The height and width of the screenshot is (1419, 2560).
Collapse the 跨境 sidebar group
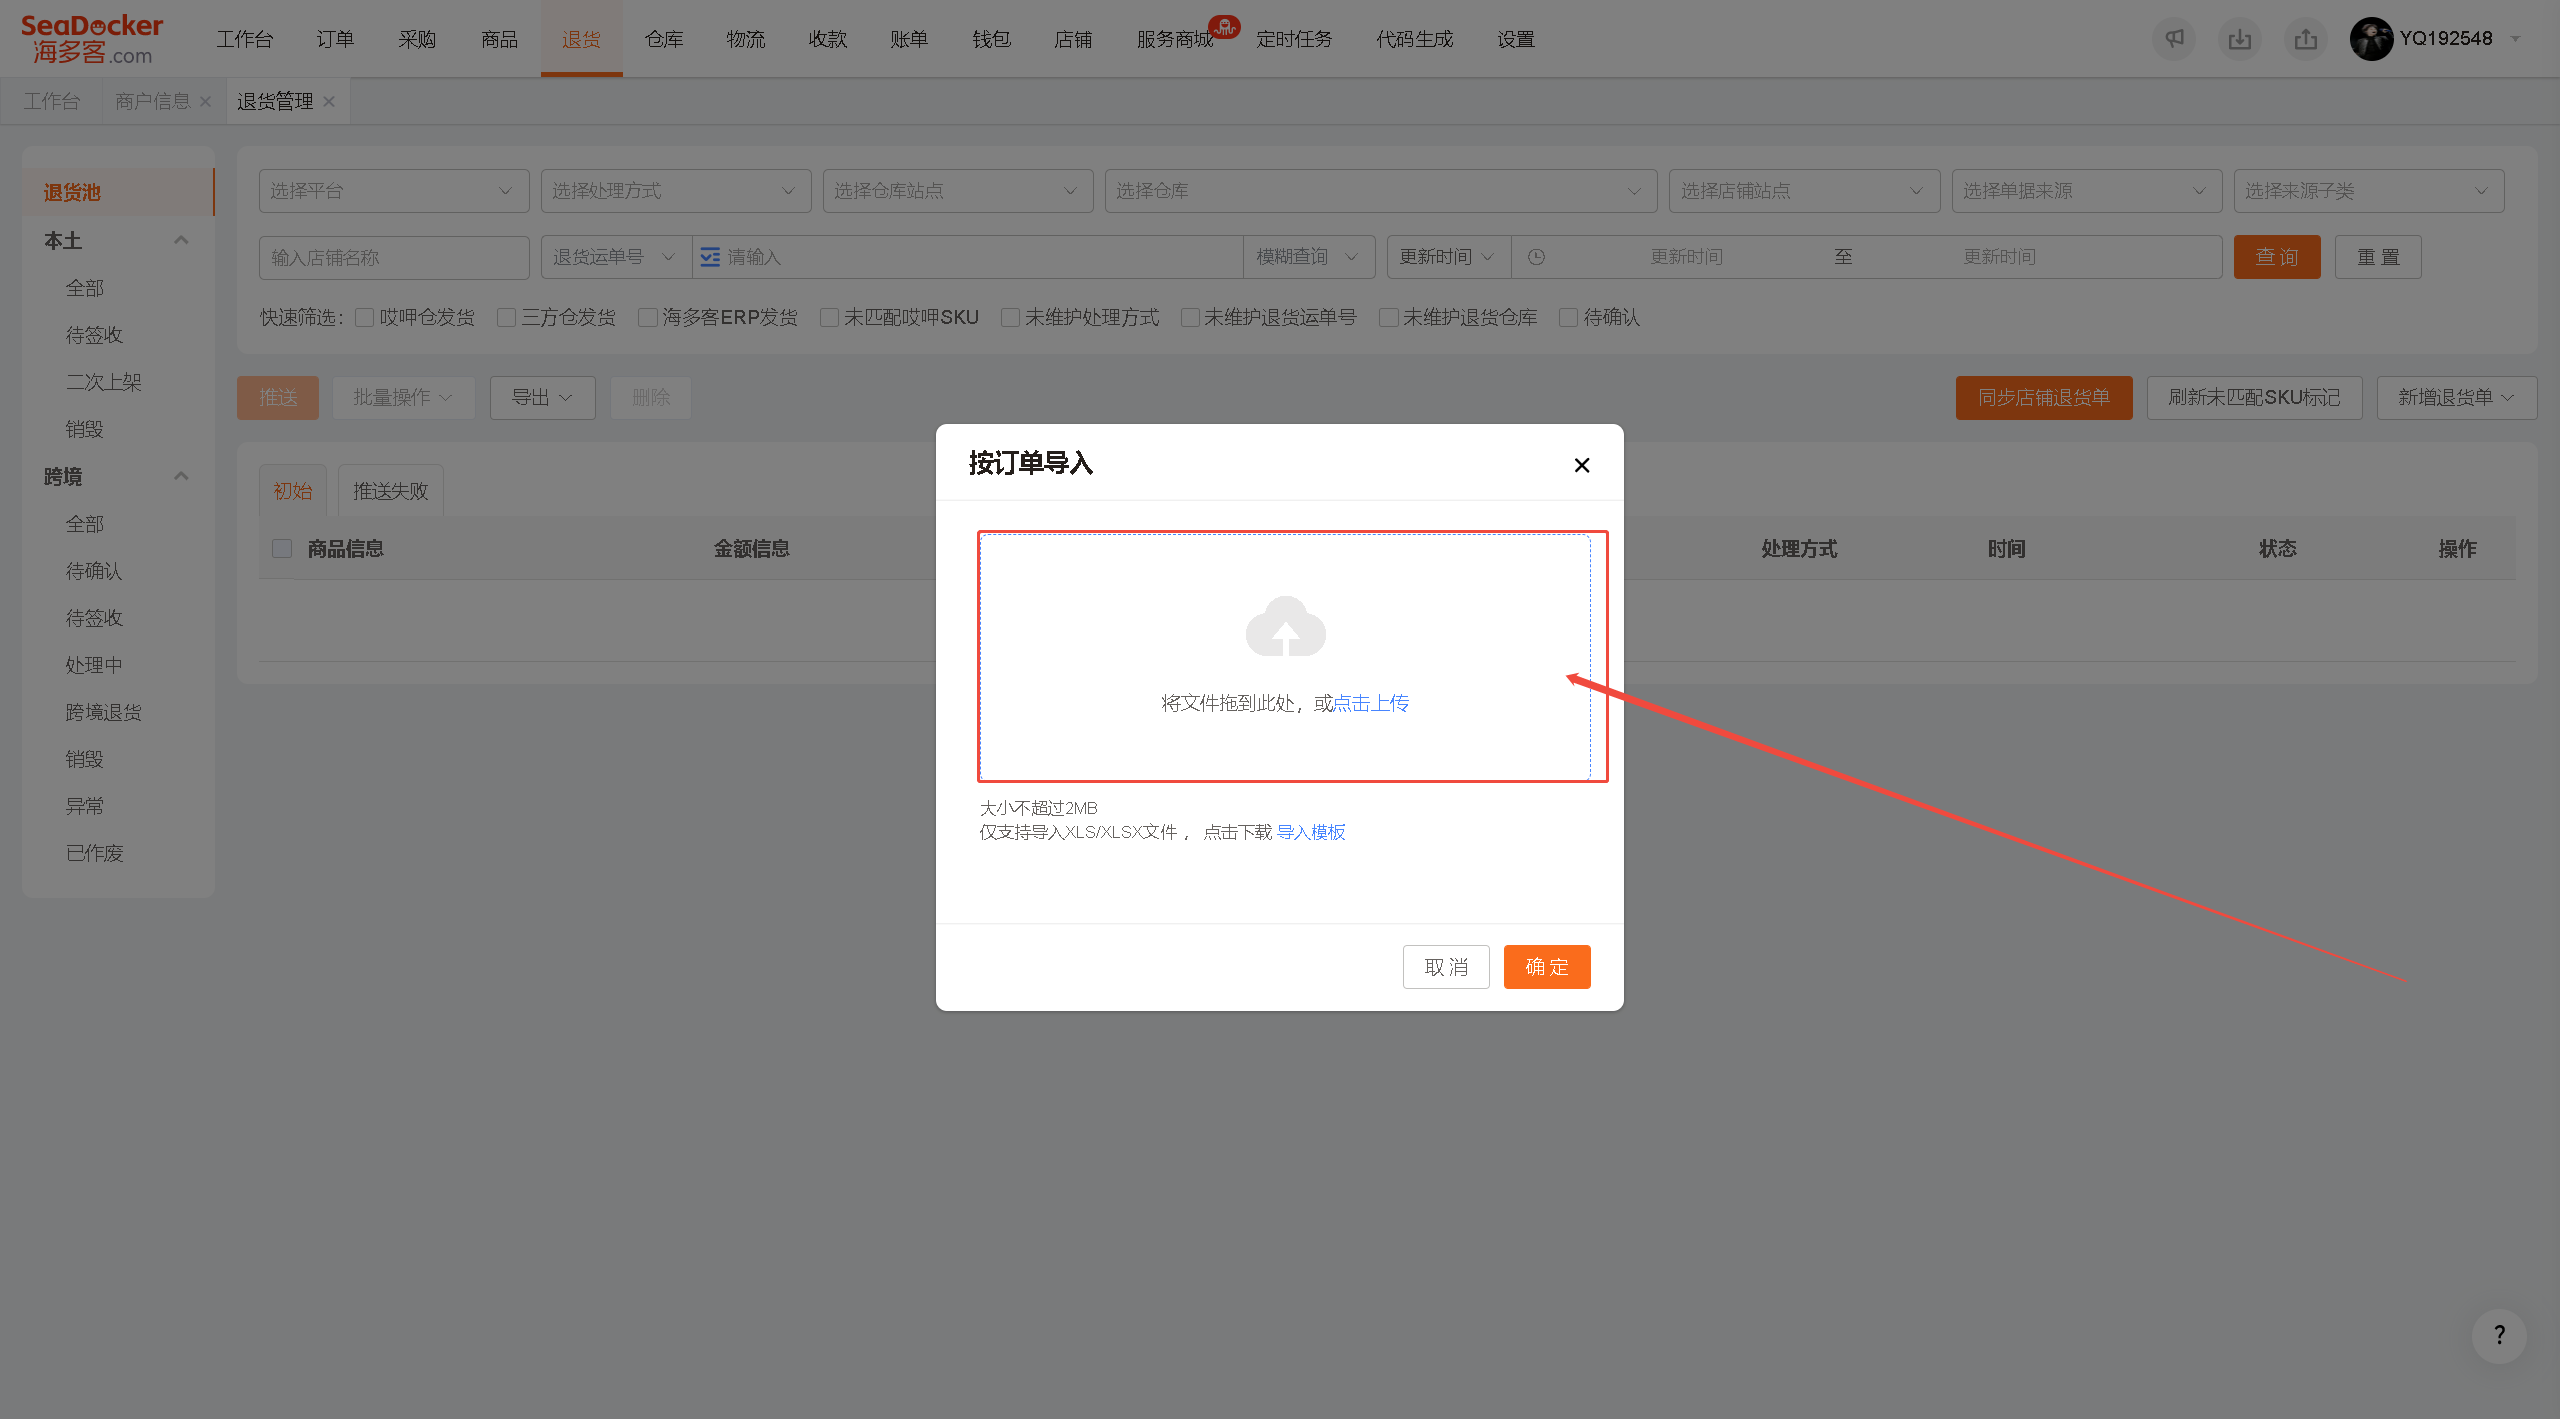coord(181,476)
